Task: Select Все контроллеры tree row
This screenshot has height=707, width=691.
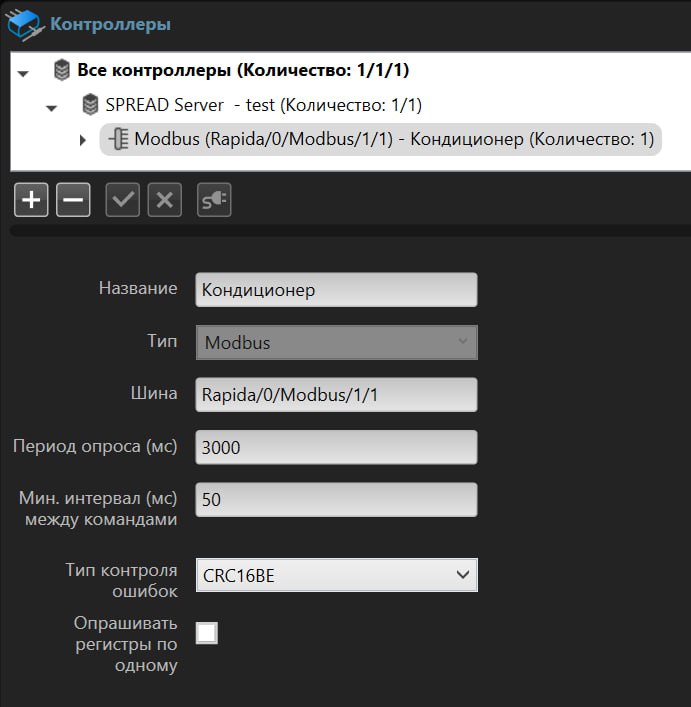Action: [x=243, y=70]
